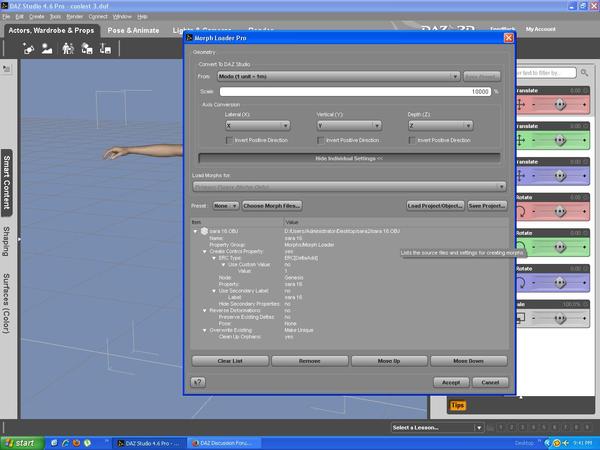This screenshot has height=450, width=600.
Task: Click the green Translate move icon
Action: coord(520,140)
